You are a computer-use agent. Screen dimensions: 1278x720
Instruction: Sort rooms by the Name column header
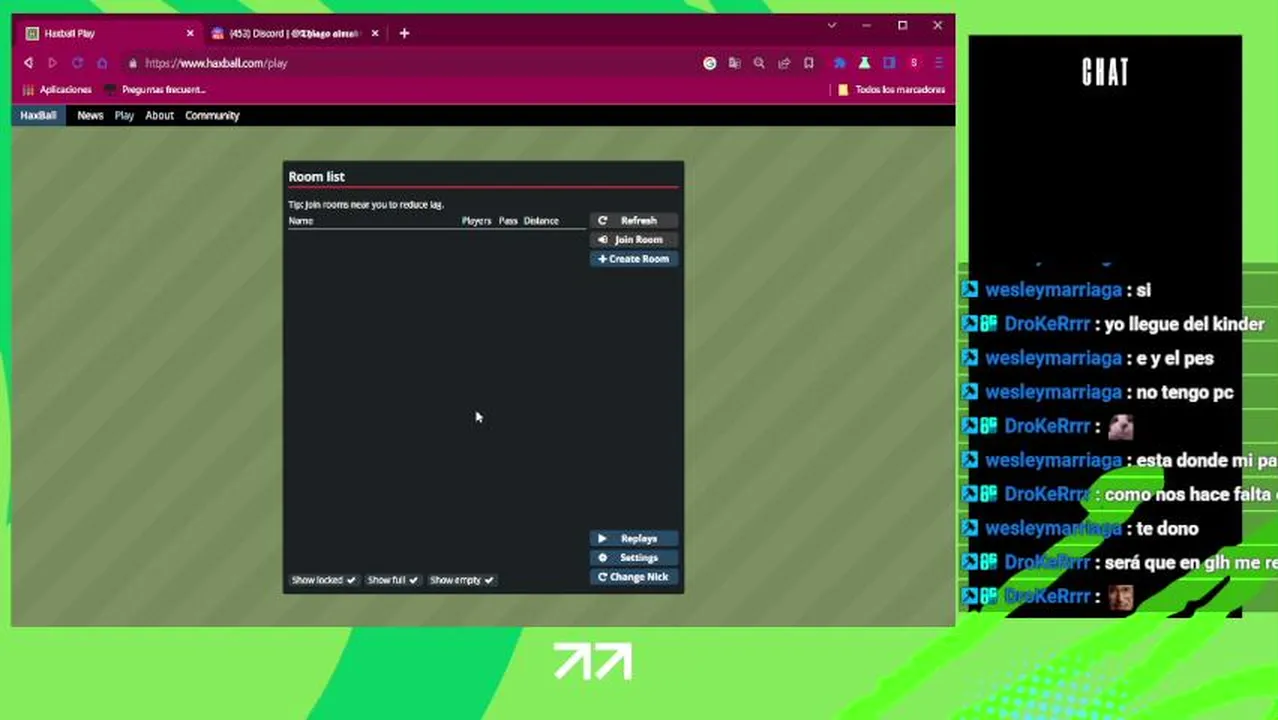(x=301, y=220)
